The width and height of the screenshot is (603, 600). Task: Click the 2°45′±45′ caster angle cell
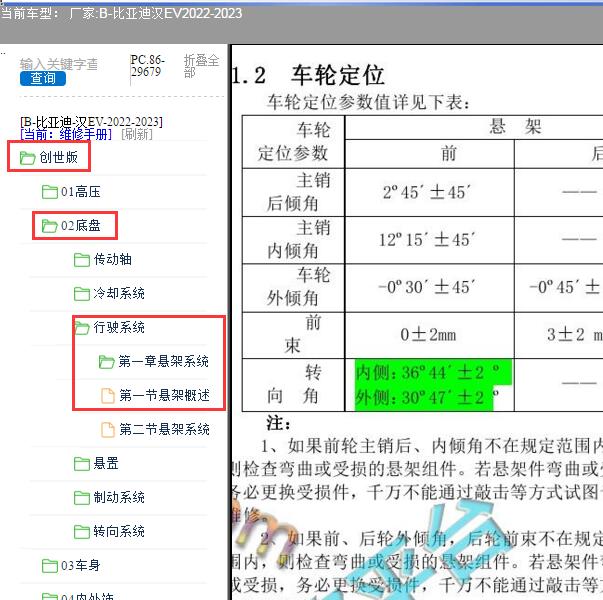[x=430, y=192]
